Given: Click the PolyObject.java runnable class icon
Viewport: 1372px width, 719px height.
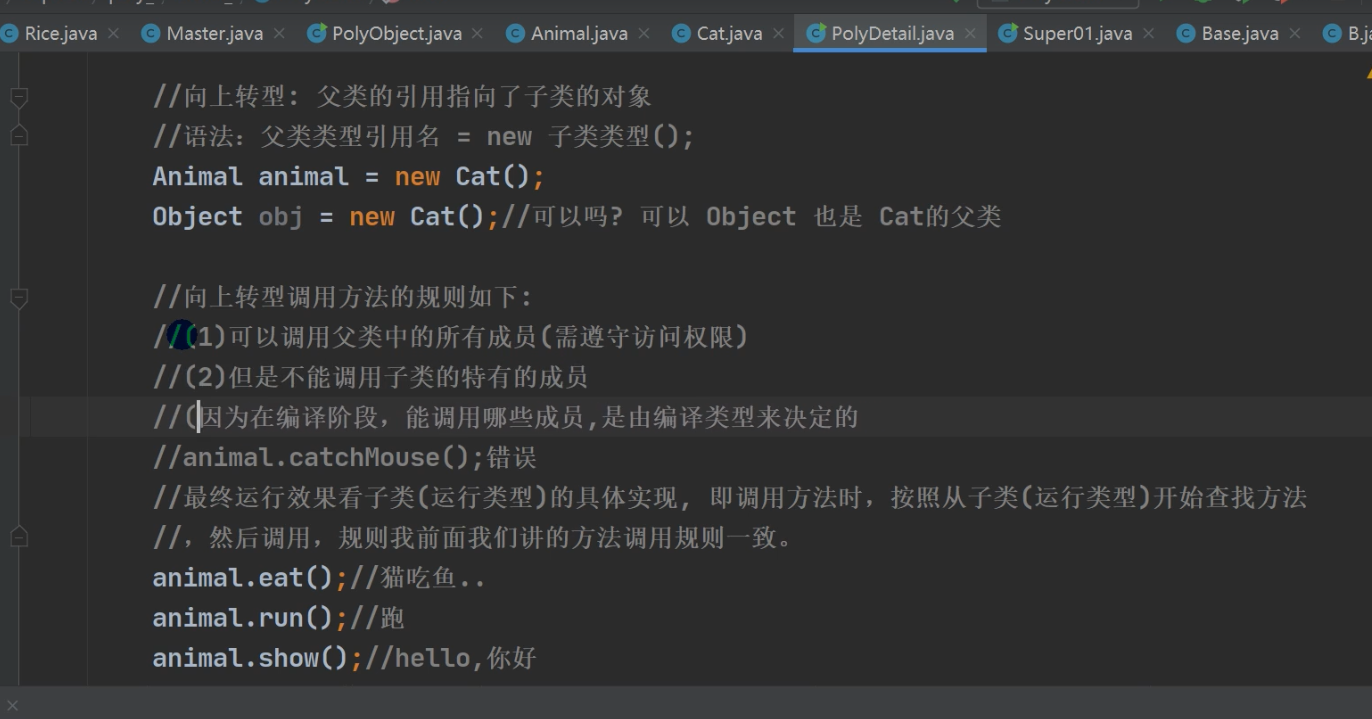Looking at the screenshot, I should pos(317,34).
